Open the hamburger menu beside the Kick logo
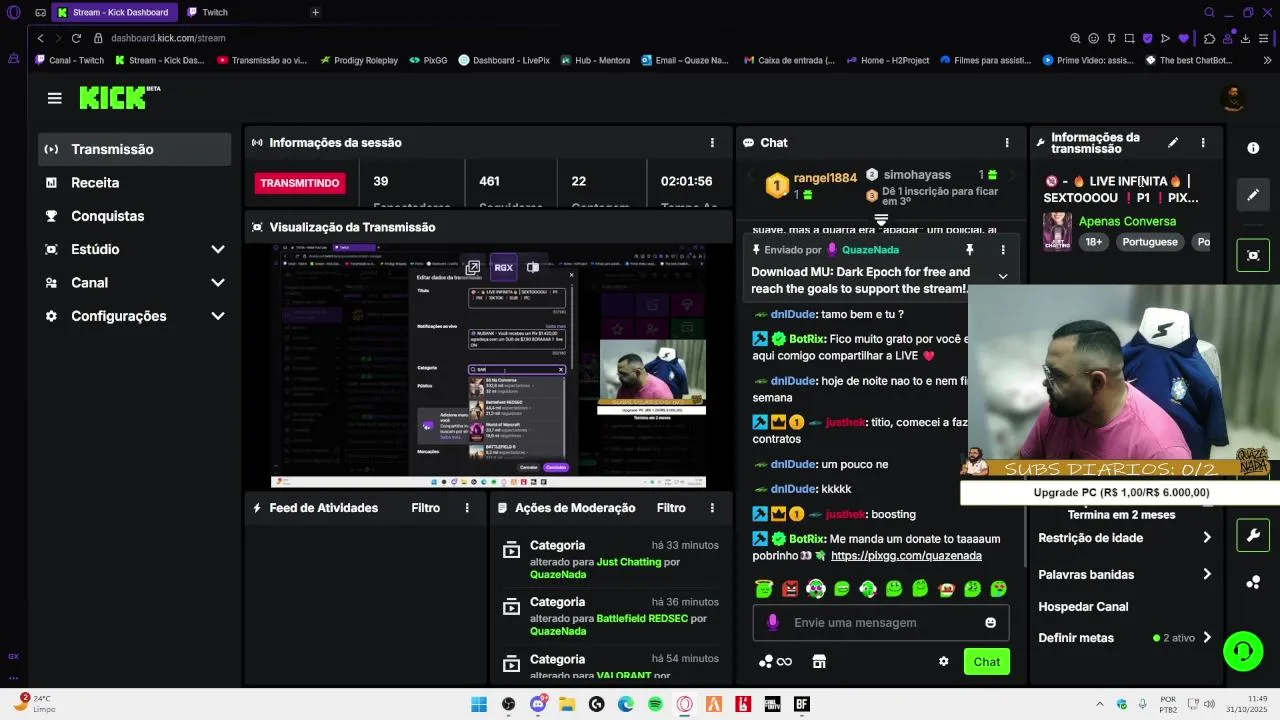Image resolution: width=1280 pixels, height=720 pixels. coord(54,98)
